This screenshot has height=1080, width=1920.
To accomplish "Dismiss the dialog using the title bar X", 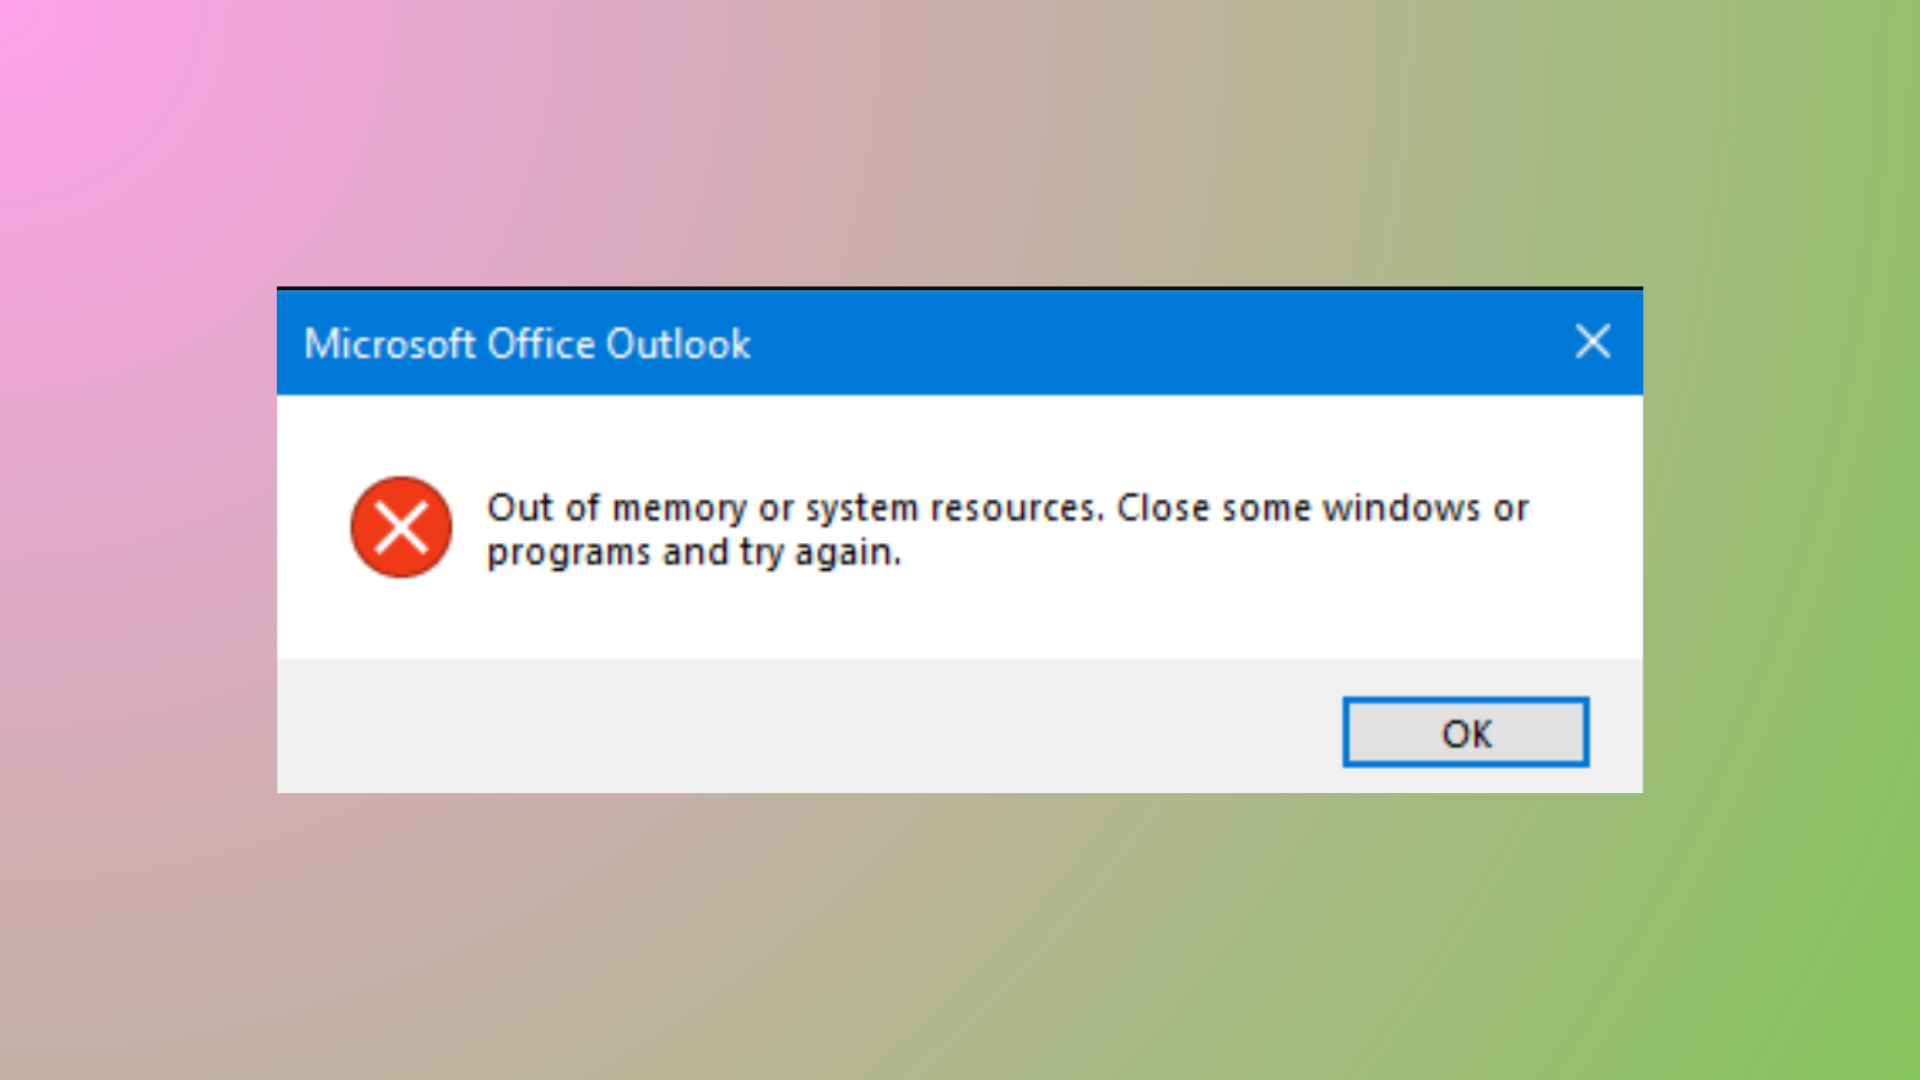I will (x=1593, y=342).
